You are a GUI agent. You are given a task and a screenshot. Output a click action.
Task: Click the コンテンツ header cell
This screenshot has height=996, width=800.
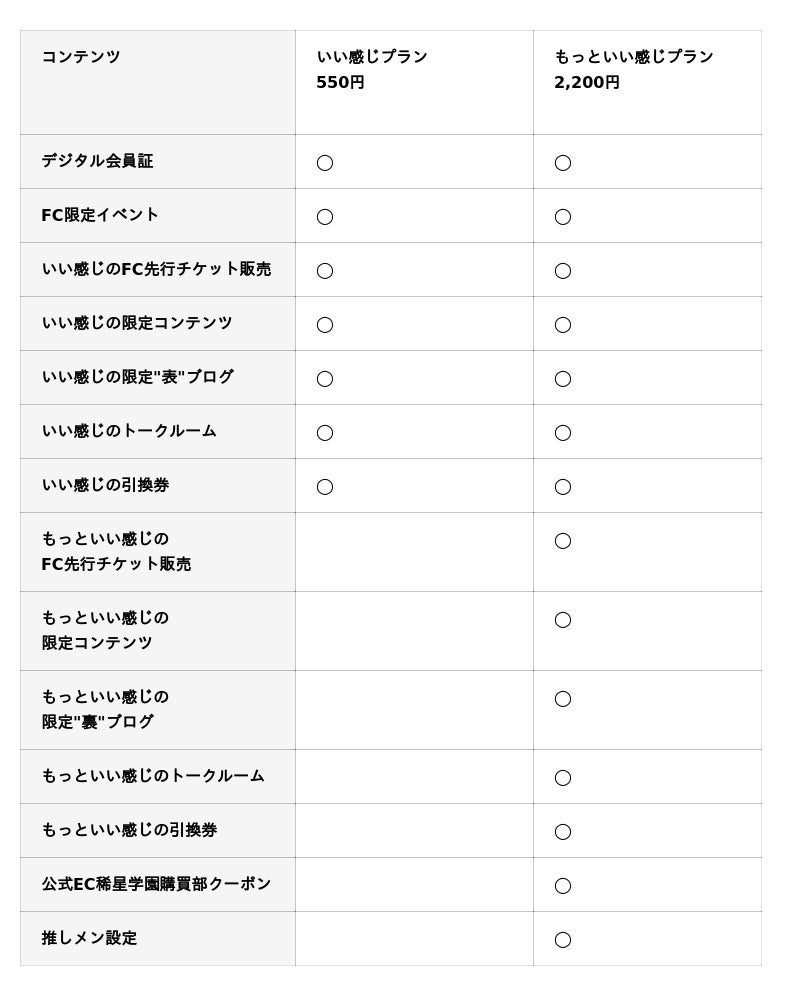81,57
